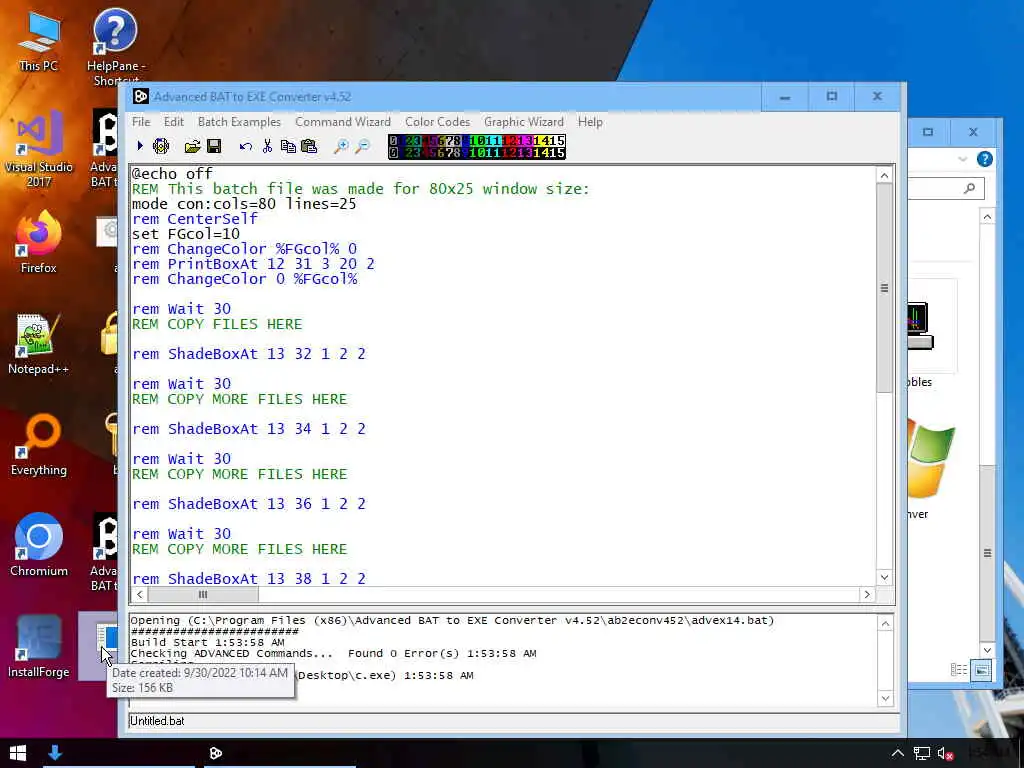Cut selection with the scissors icon
The image size is (1024, 768).
pos(267,146)
